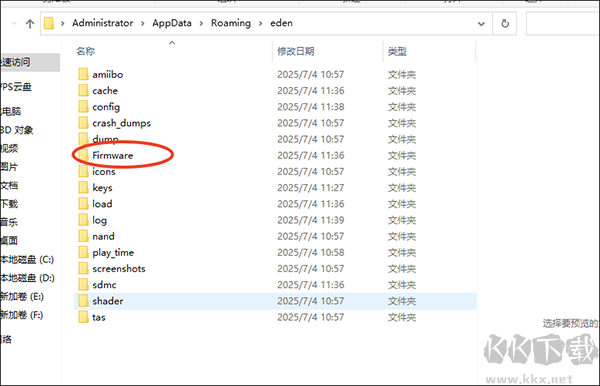Image resolution: width=600 pixels, height=386 pixels.
Task: Select the cache folder icon
Action: [83, 90]
